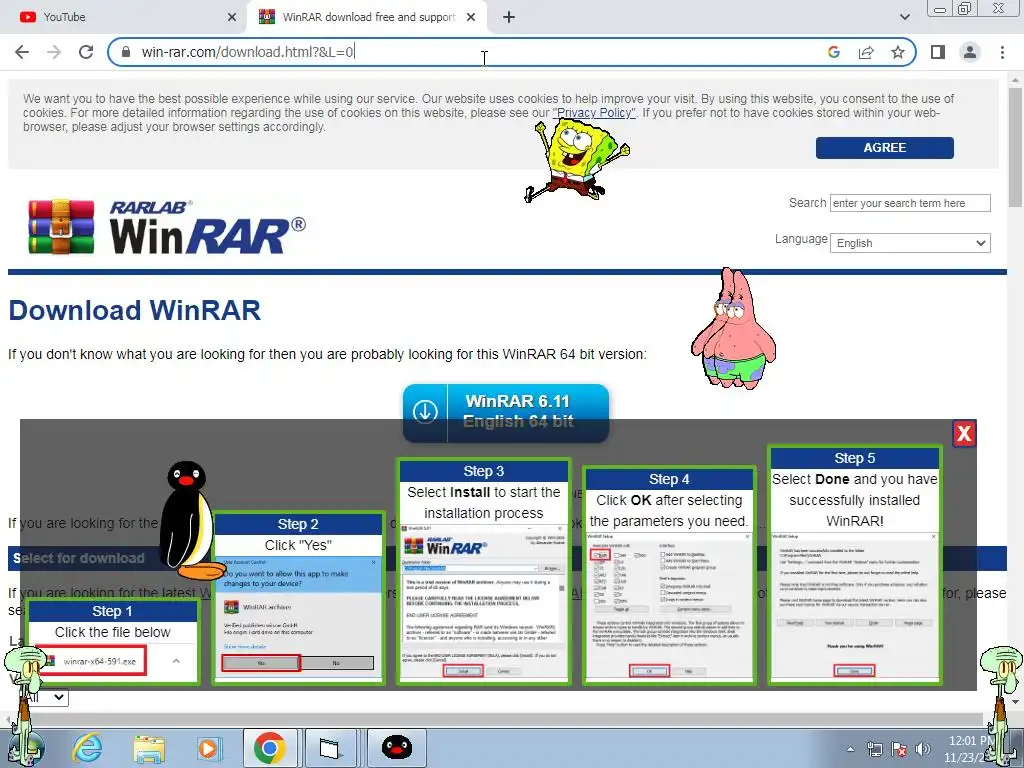1024x768 pixels.
Task: Expand the Language dropdown set to English
Action: click(x=910, y=243)
